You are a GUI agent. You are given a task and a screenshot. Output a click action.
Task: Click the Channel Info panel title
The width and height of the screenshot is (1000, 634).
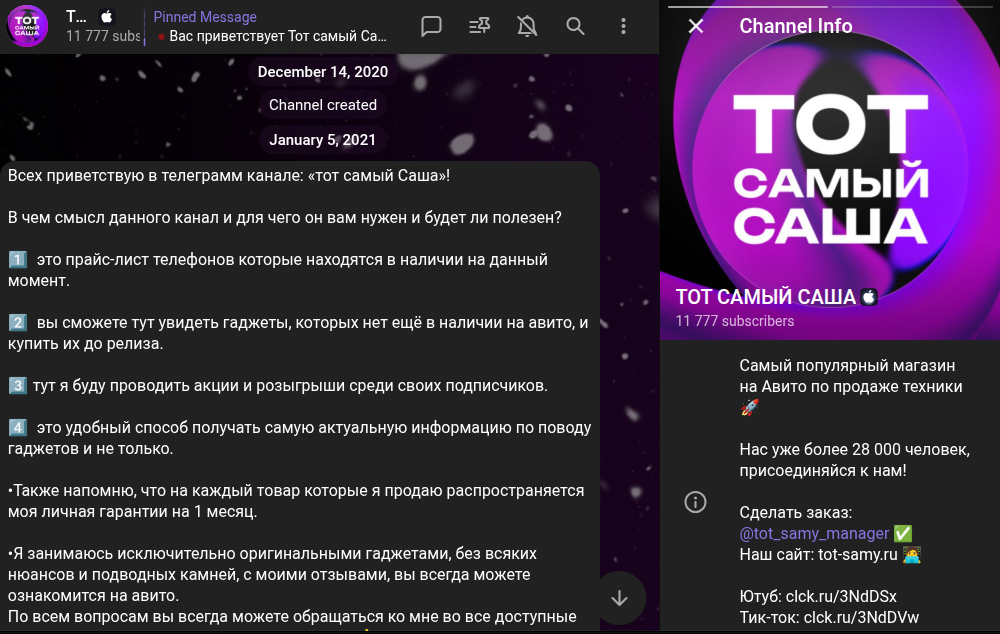[795, 26]
